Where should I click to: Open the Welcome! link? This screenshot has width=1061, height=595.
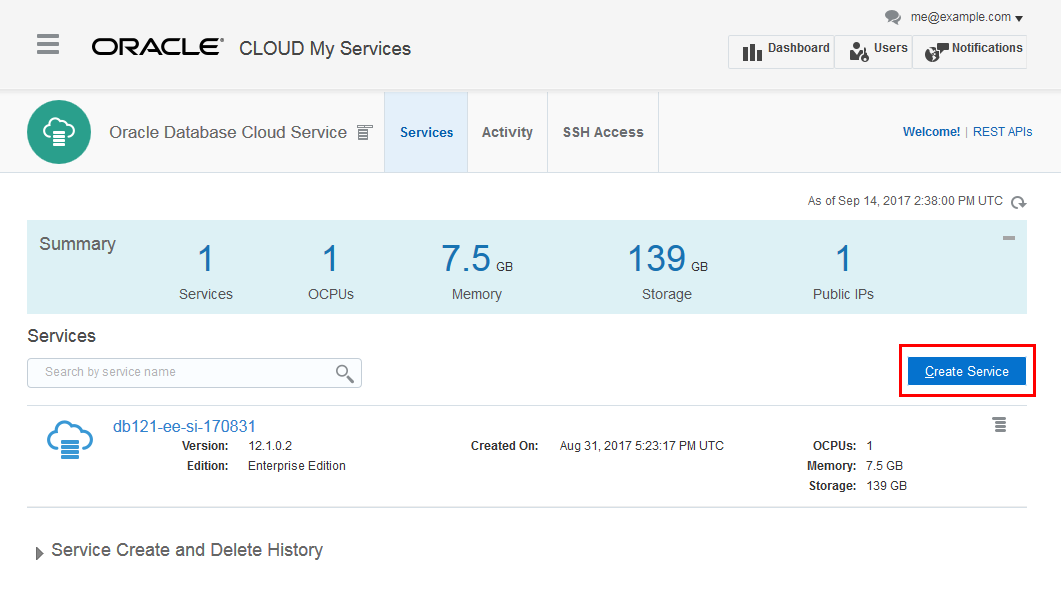(931, 132)
